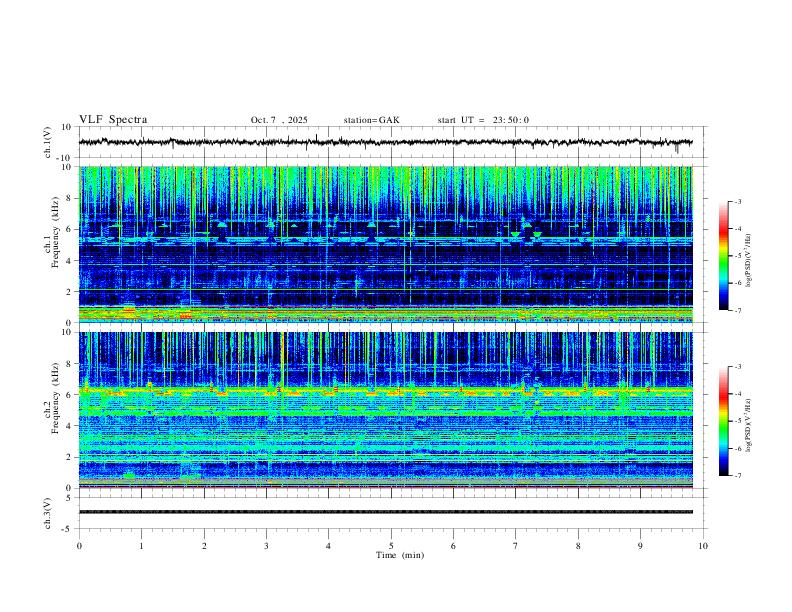Click inside the ch.2 spectrogram panel
Viewport: 792px width, 612px height.
[x=386, y=410]
